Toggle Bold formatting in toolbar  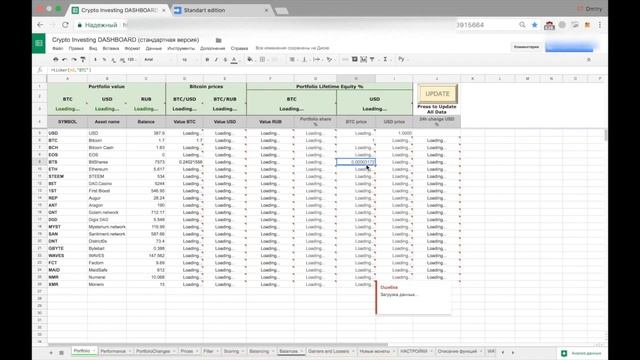207,60
